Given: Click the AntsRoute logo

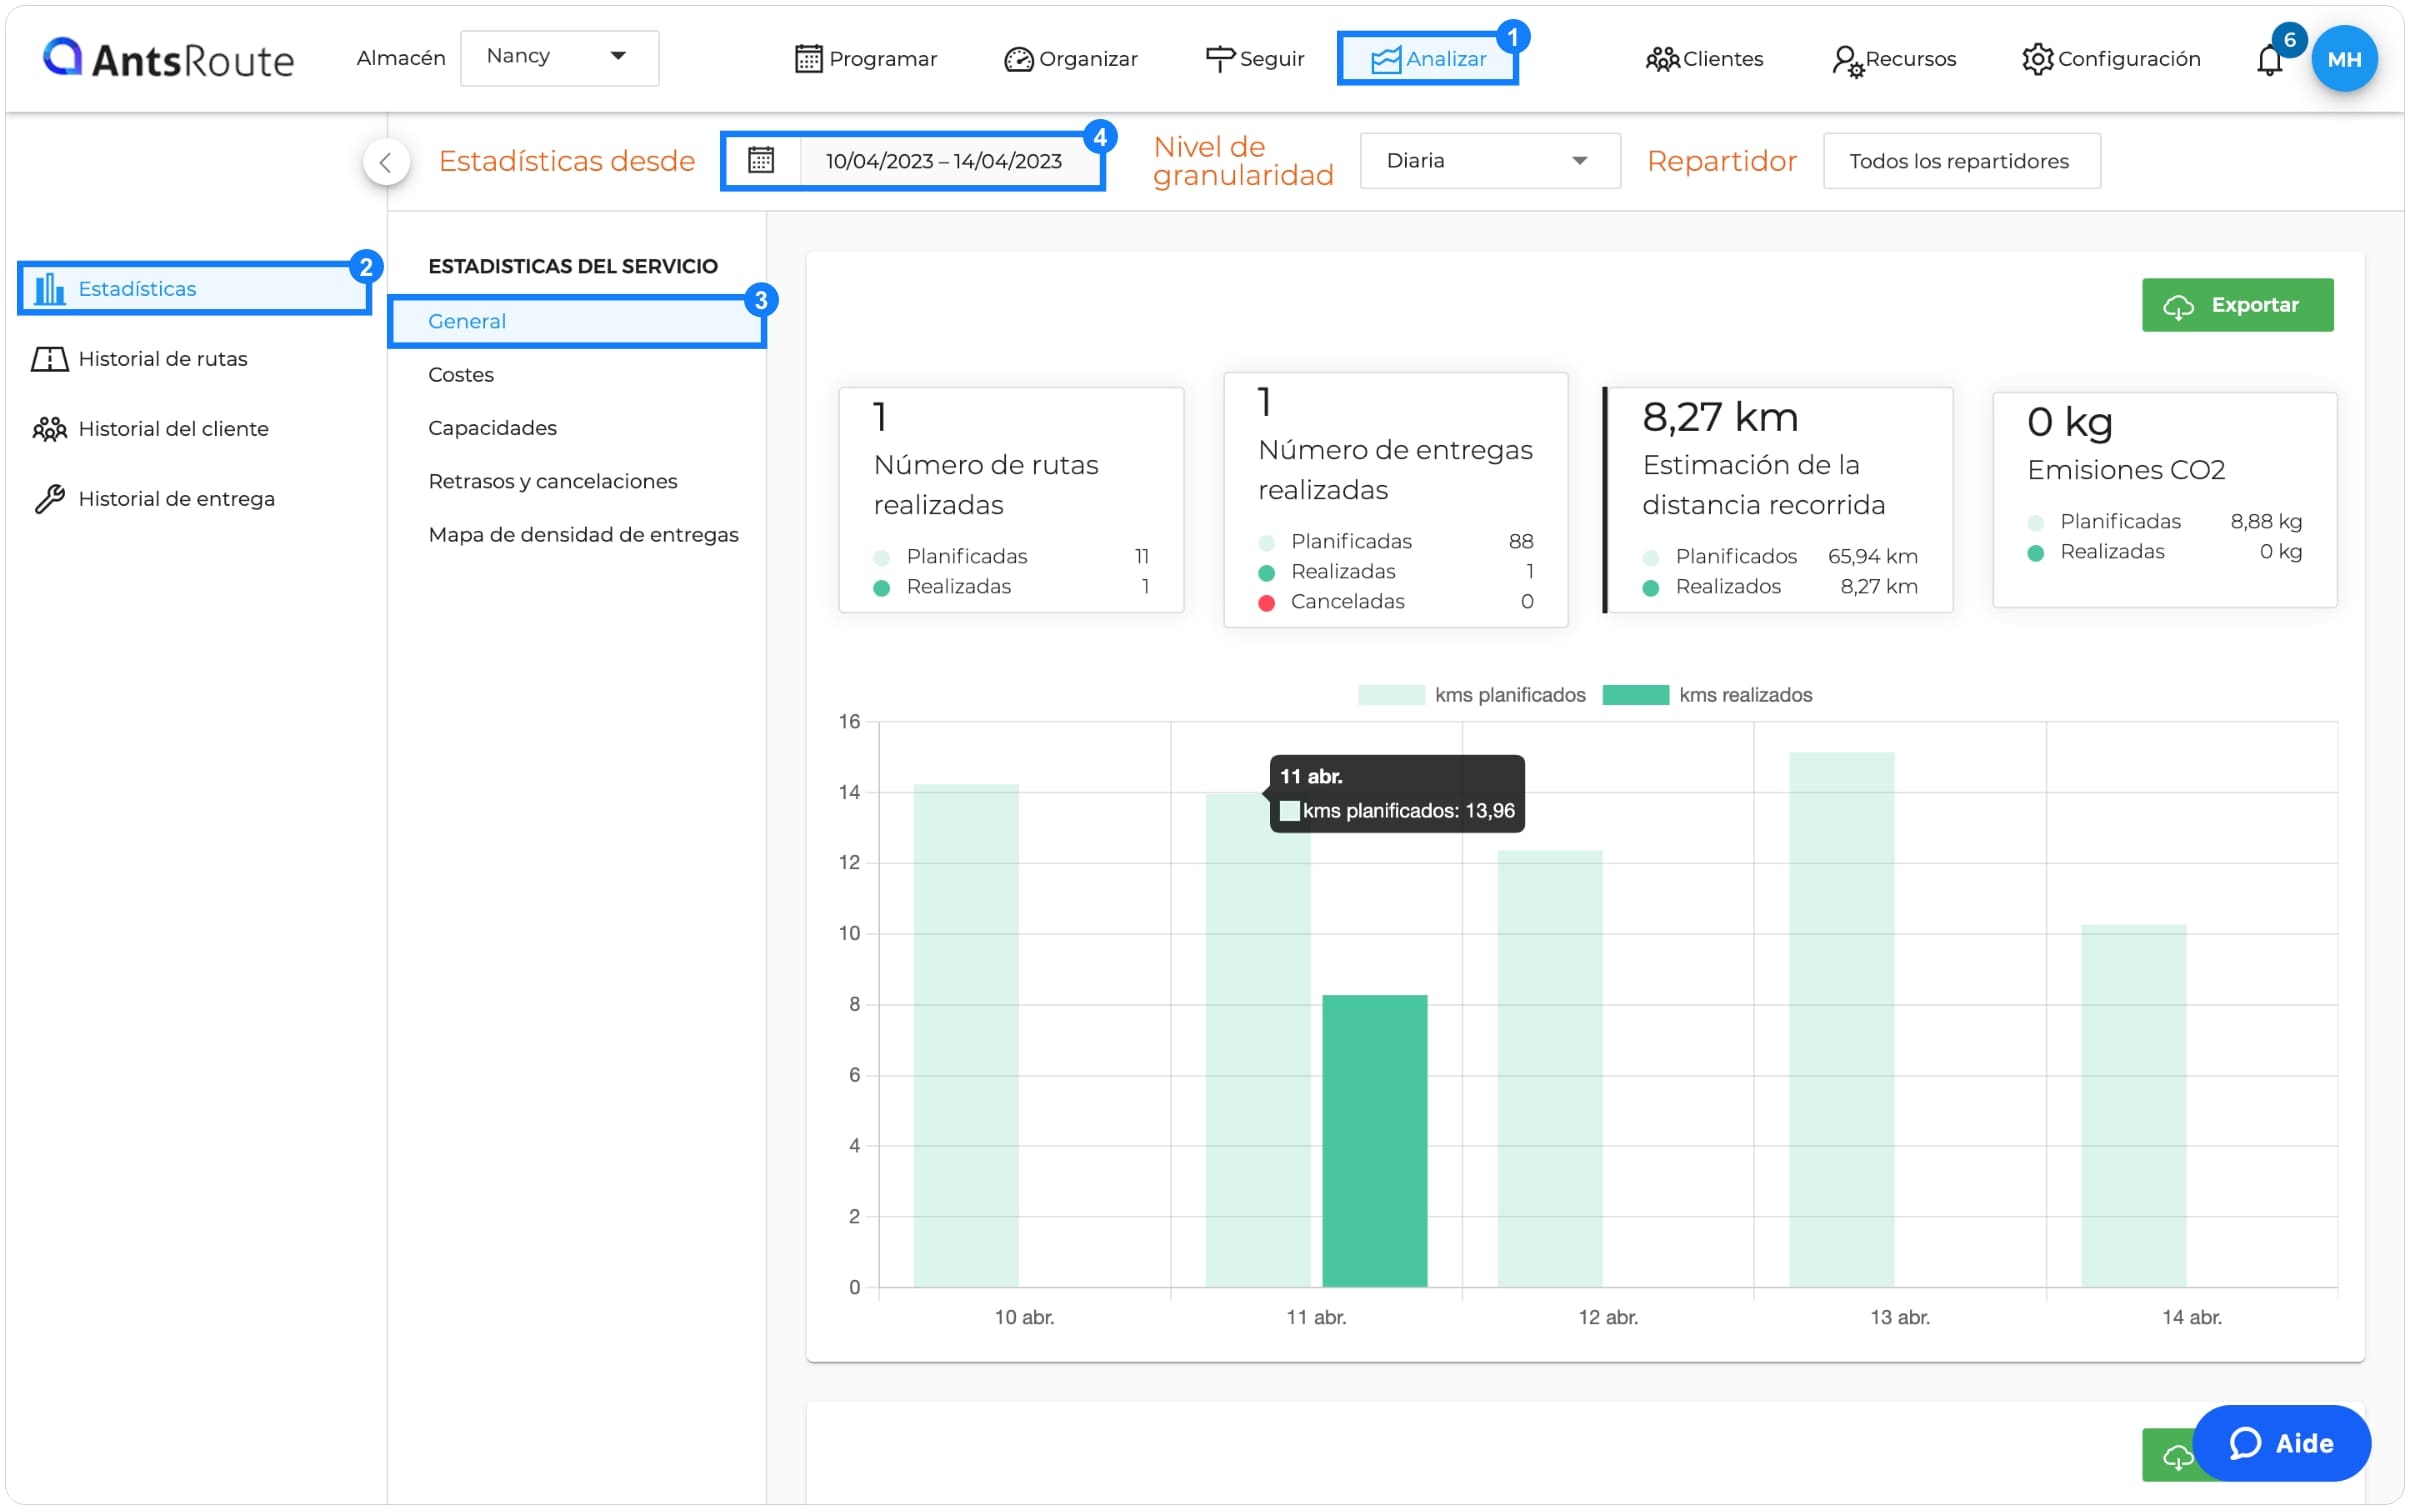Looking at the screenshot, I should click(x=168, y=59).
